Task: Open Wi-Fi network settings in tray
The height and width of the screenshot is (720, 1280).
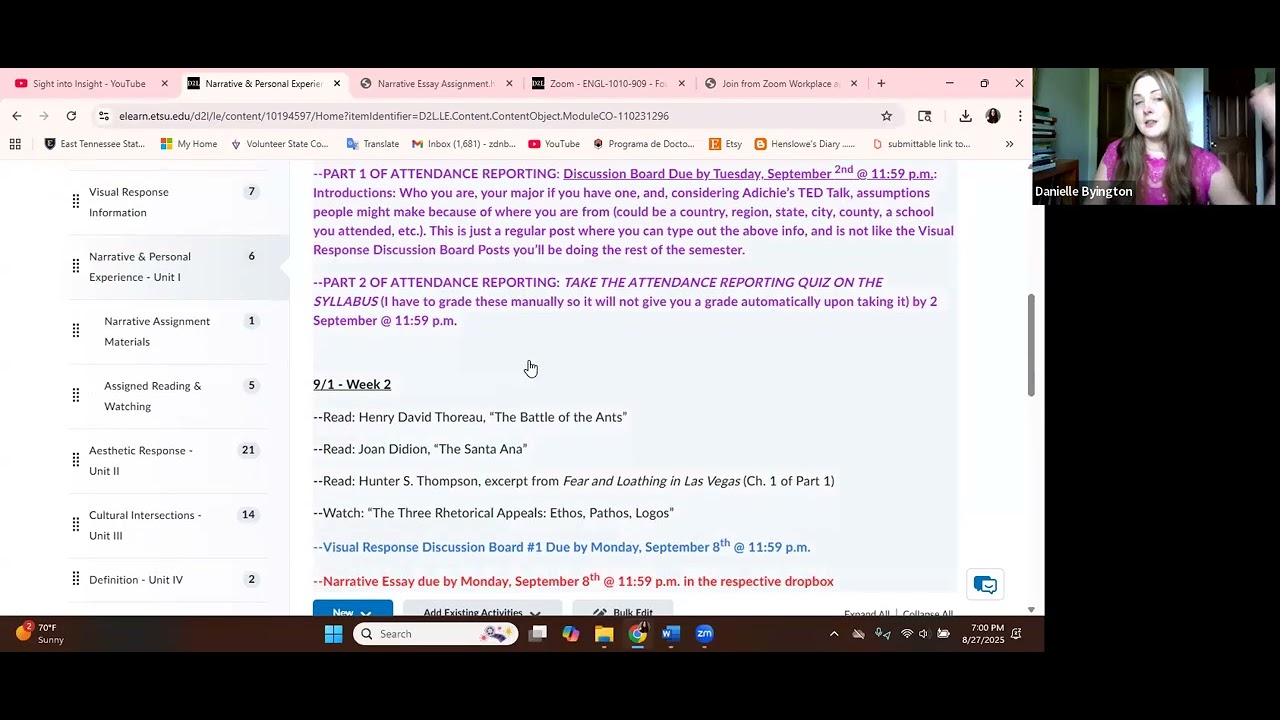Action: 907,634
